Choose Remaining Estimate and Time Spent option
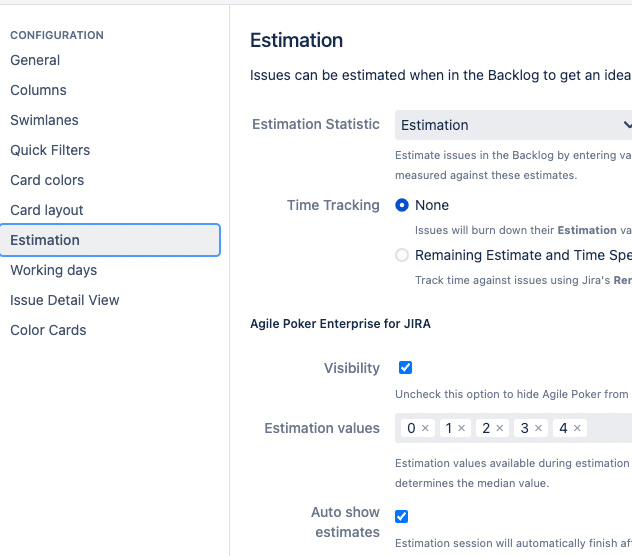 coord(402,255)
